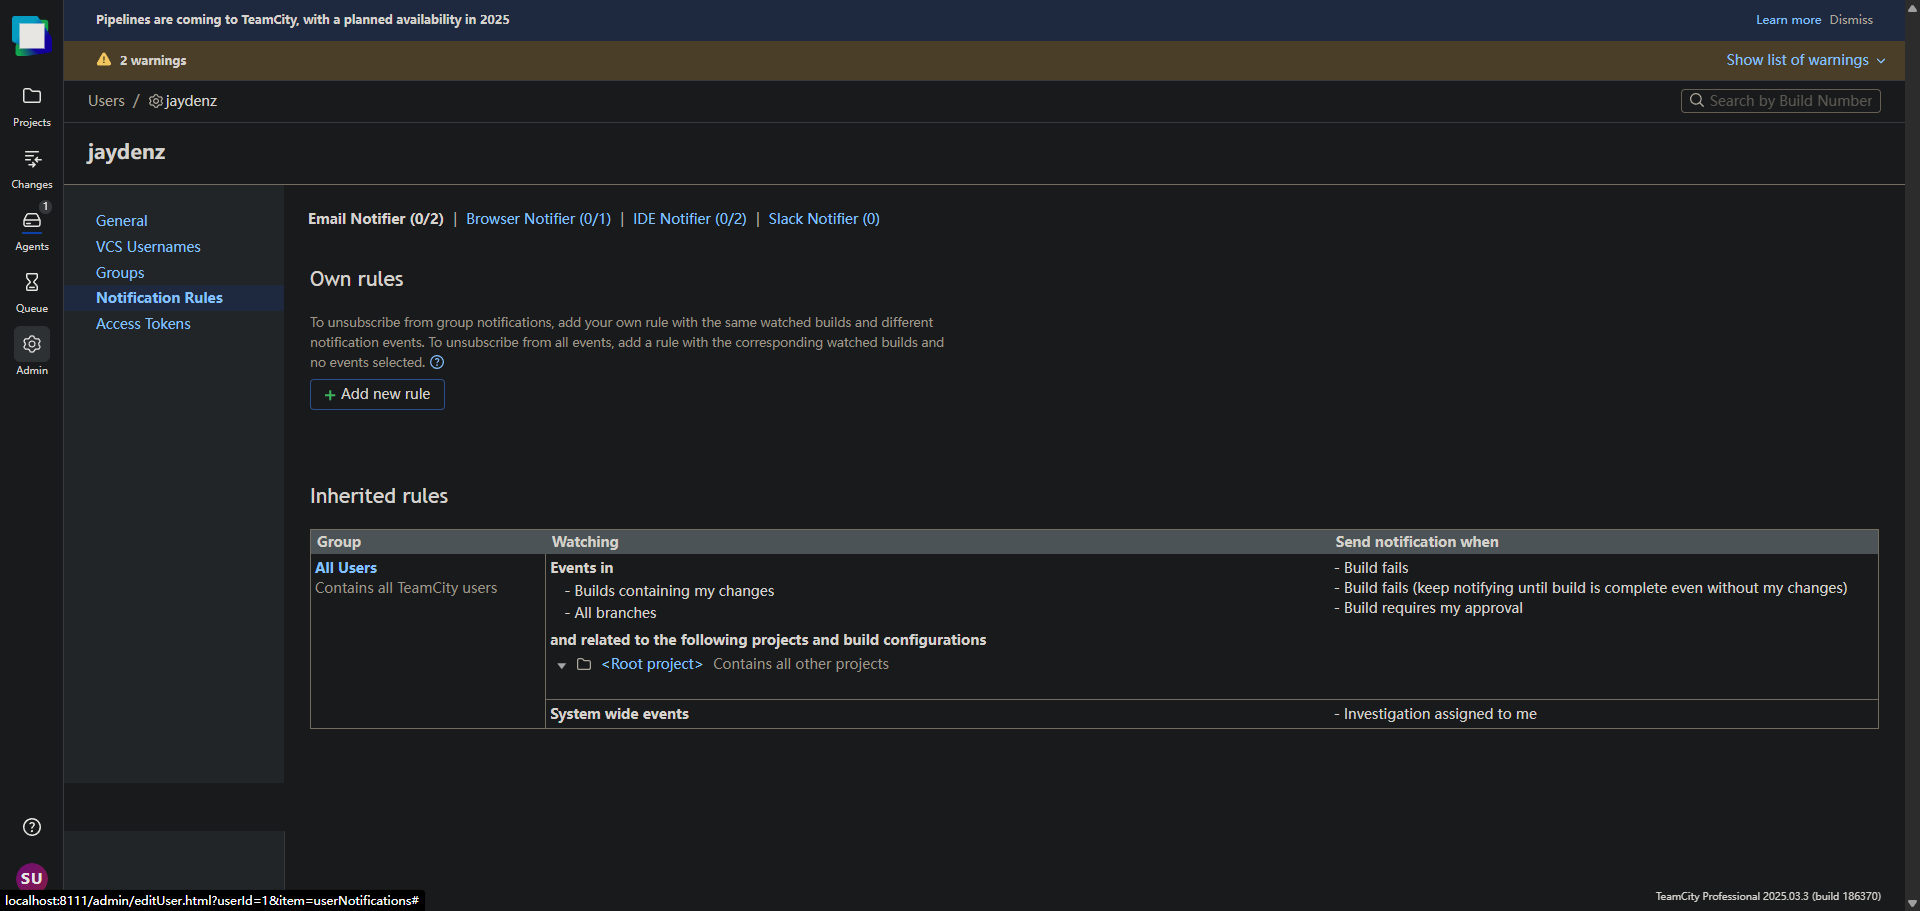
Task: Click the 'Send notification when' column header
Action: click(x=1417, y=542)
